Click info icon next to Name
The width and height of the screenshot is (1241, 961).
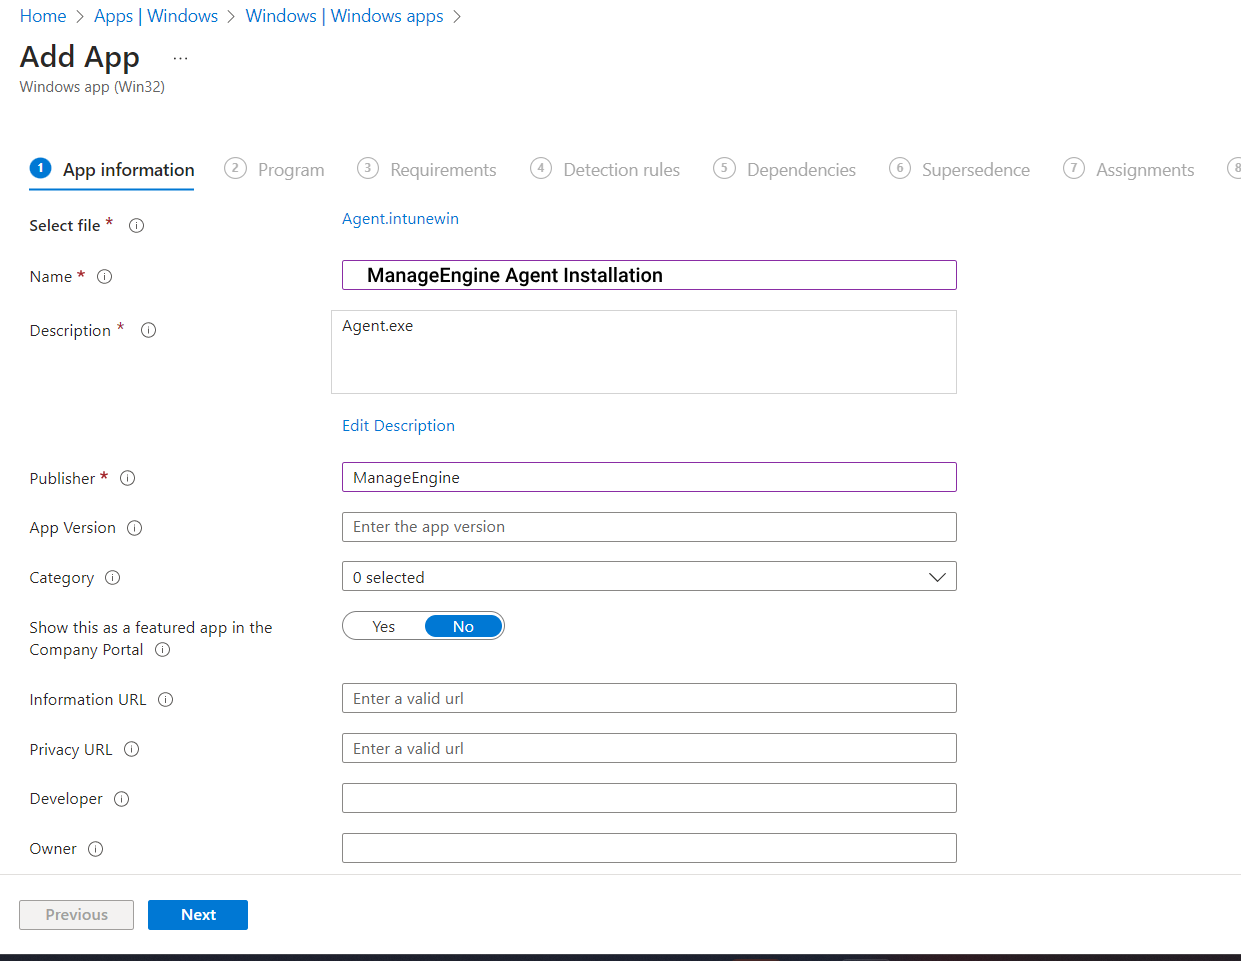pos(104,277)
